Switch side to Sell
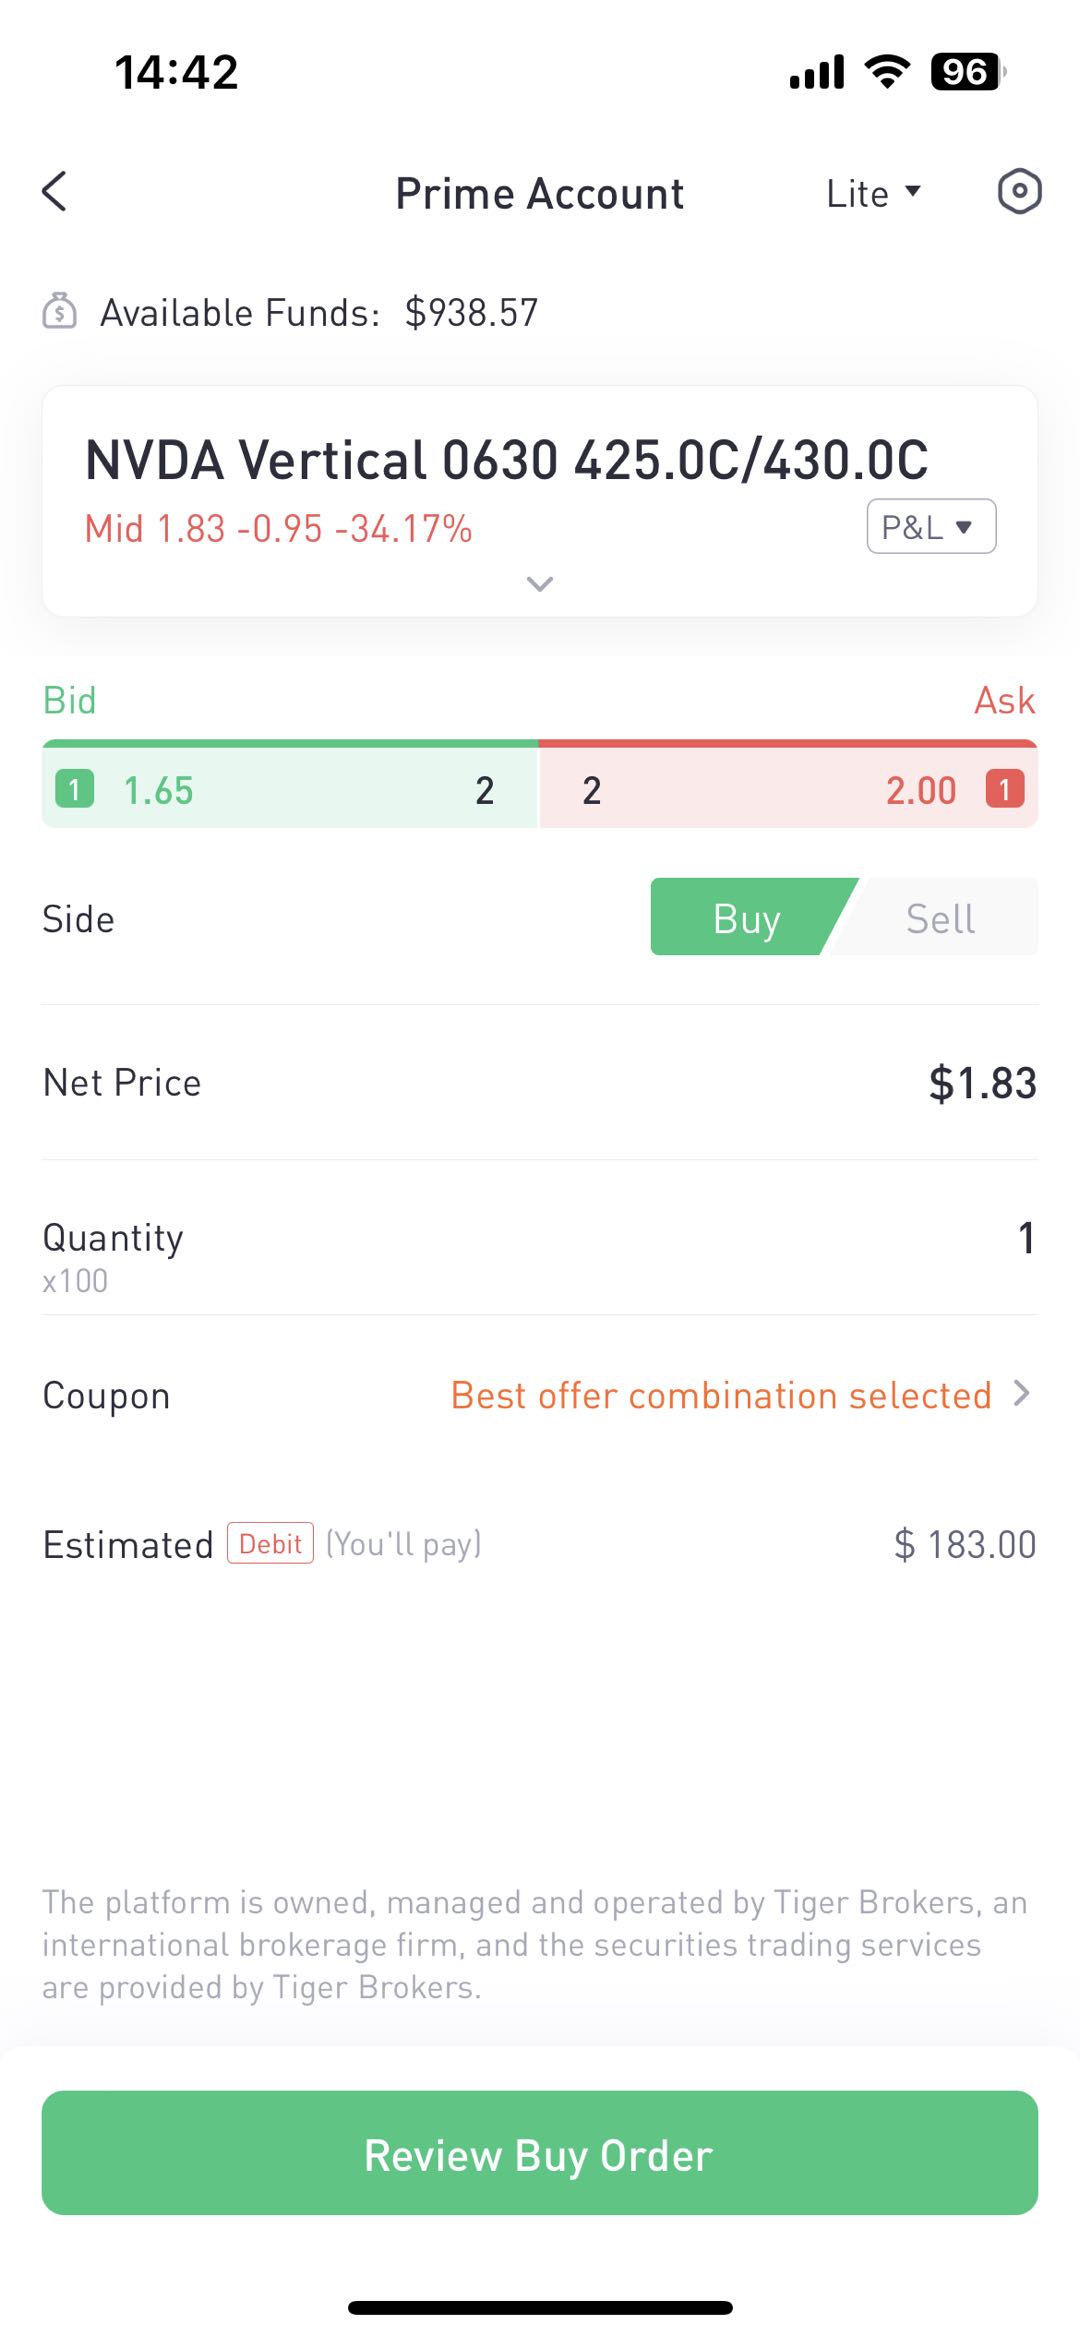The height and width of the screenshot is (2337, 1080). point(940,918)
